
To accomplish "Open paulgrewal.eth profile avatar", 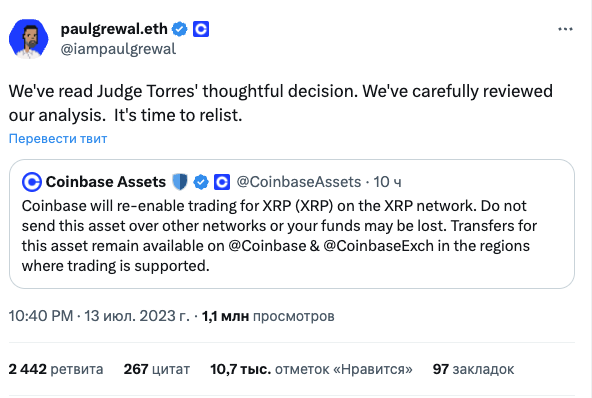I will tap(29, 39).
